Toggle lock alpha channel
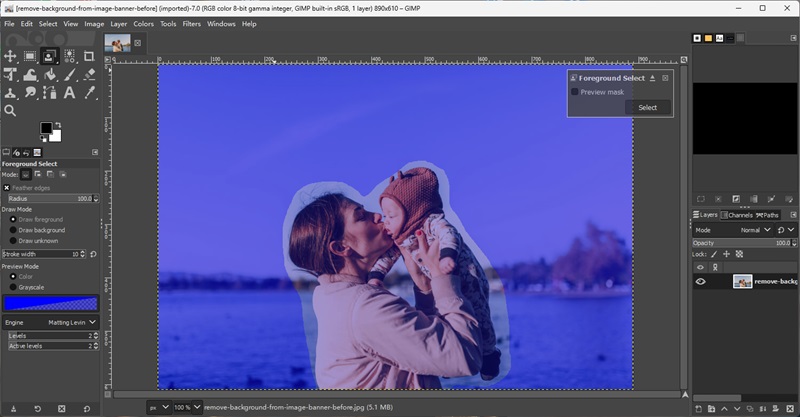Screen dimensions: 800x417 click(x=739, y=254)
